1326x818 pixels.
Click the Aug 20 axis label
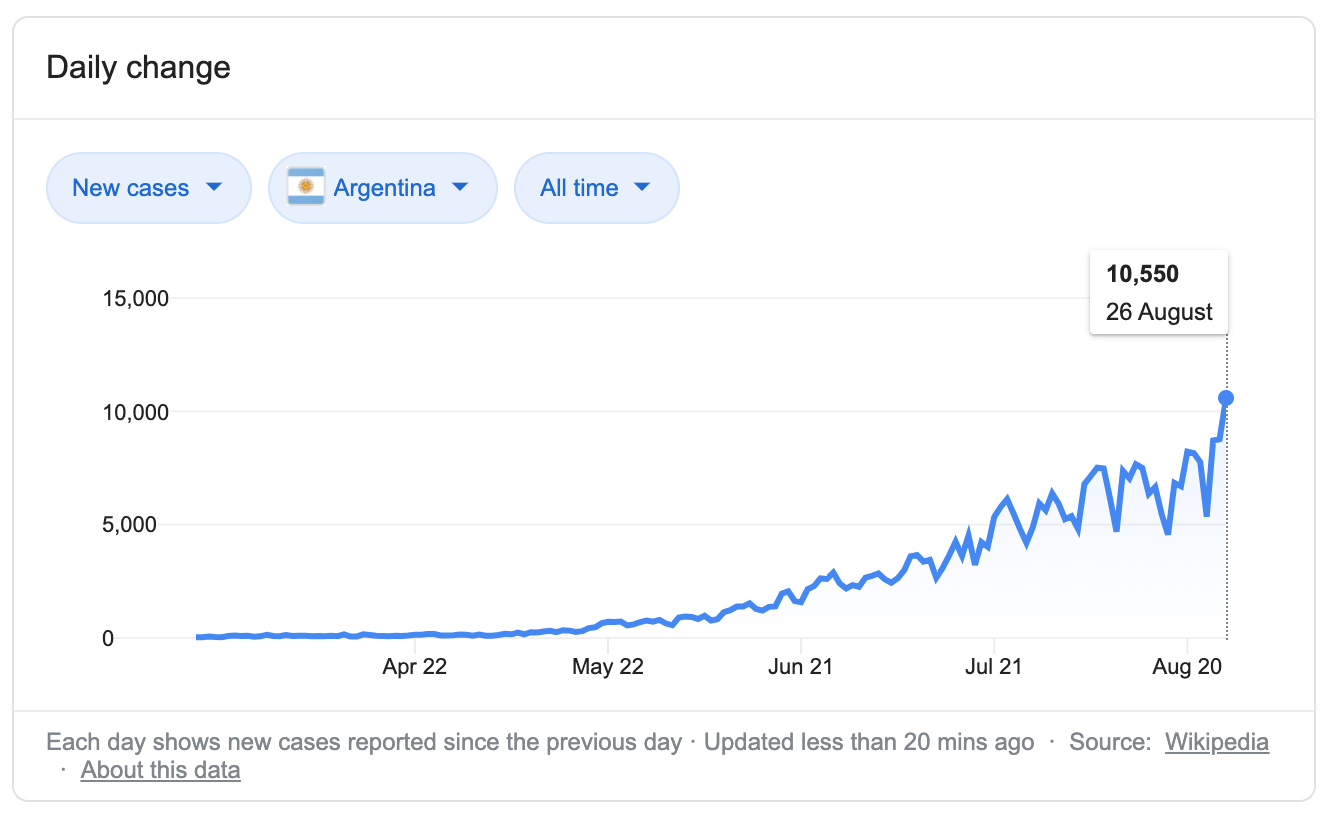tap(1186, 667)
